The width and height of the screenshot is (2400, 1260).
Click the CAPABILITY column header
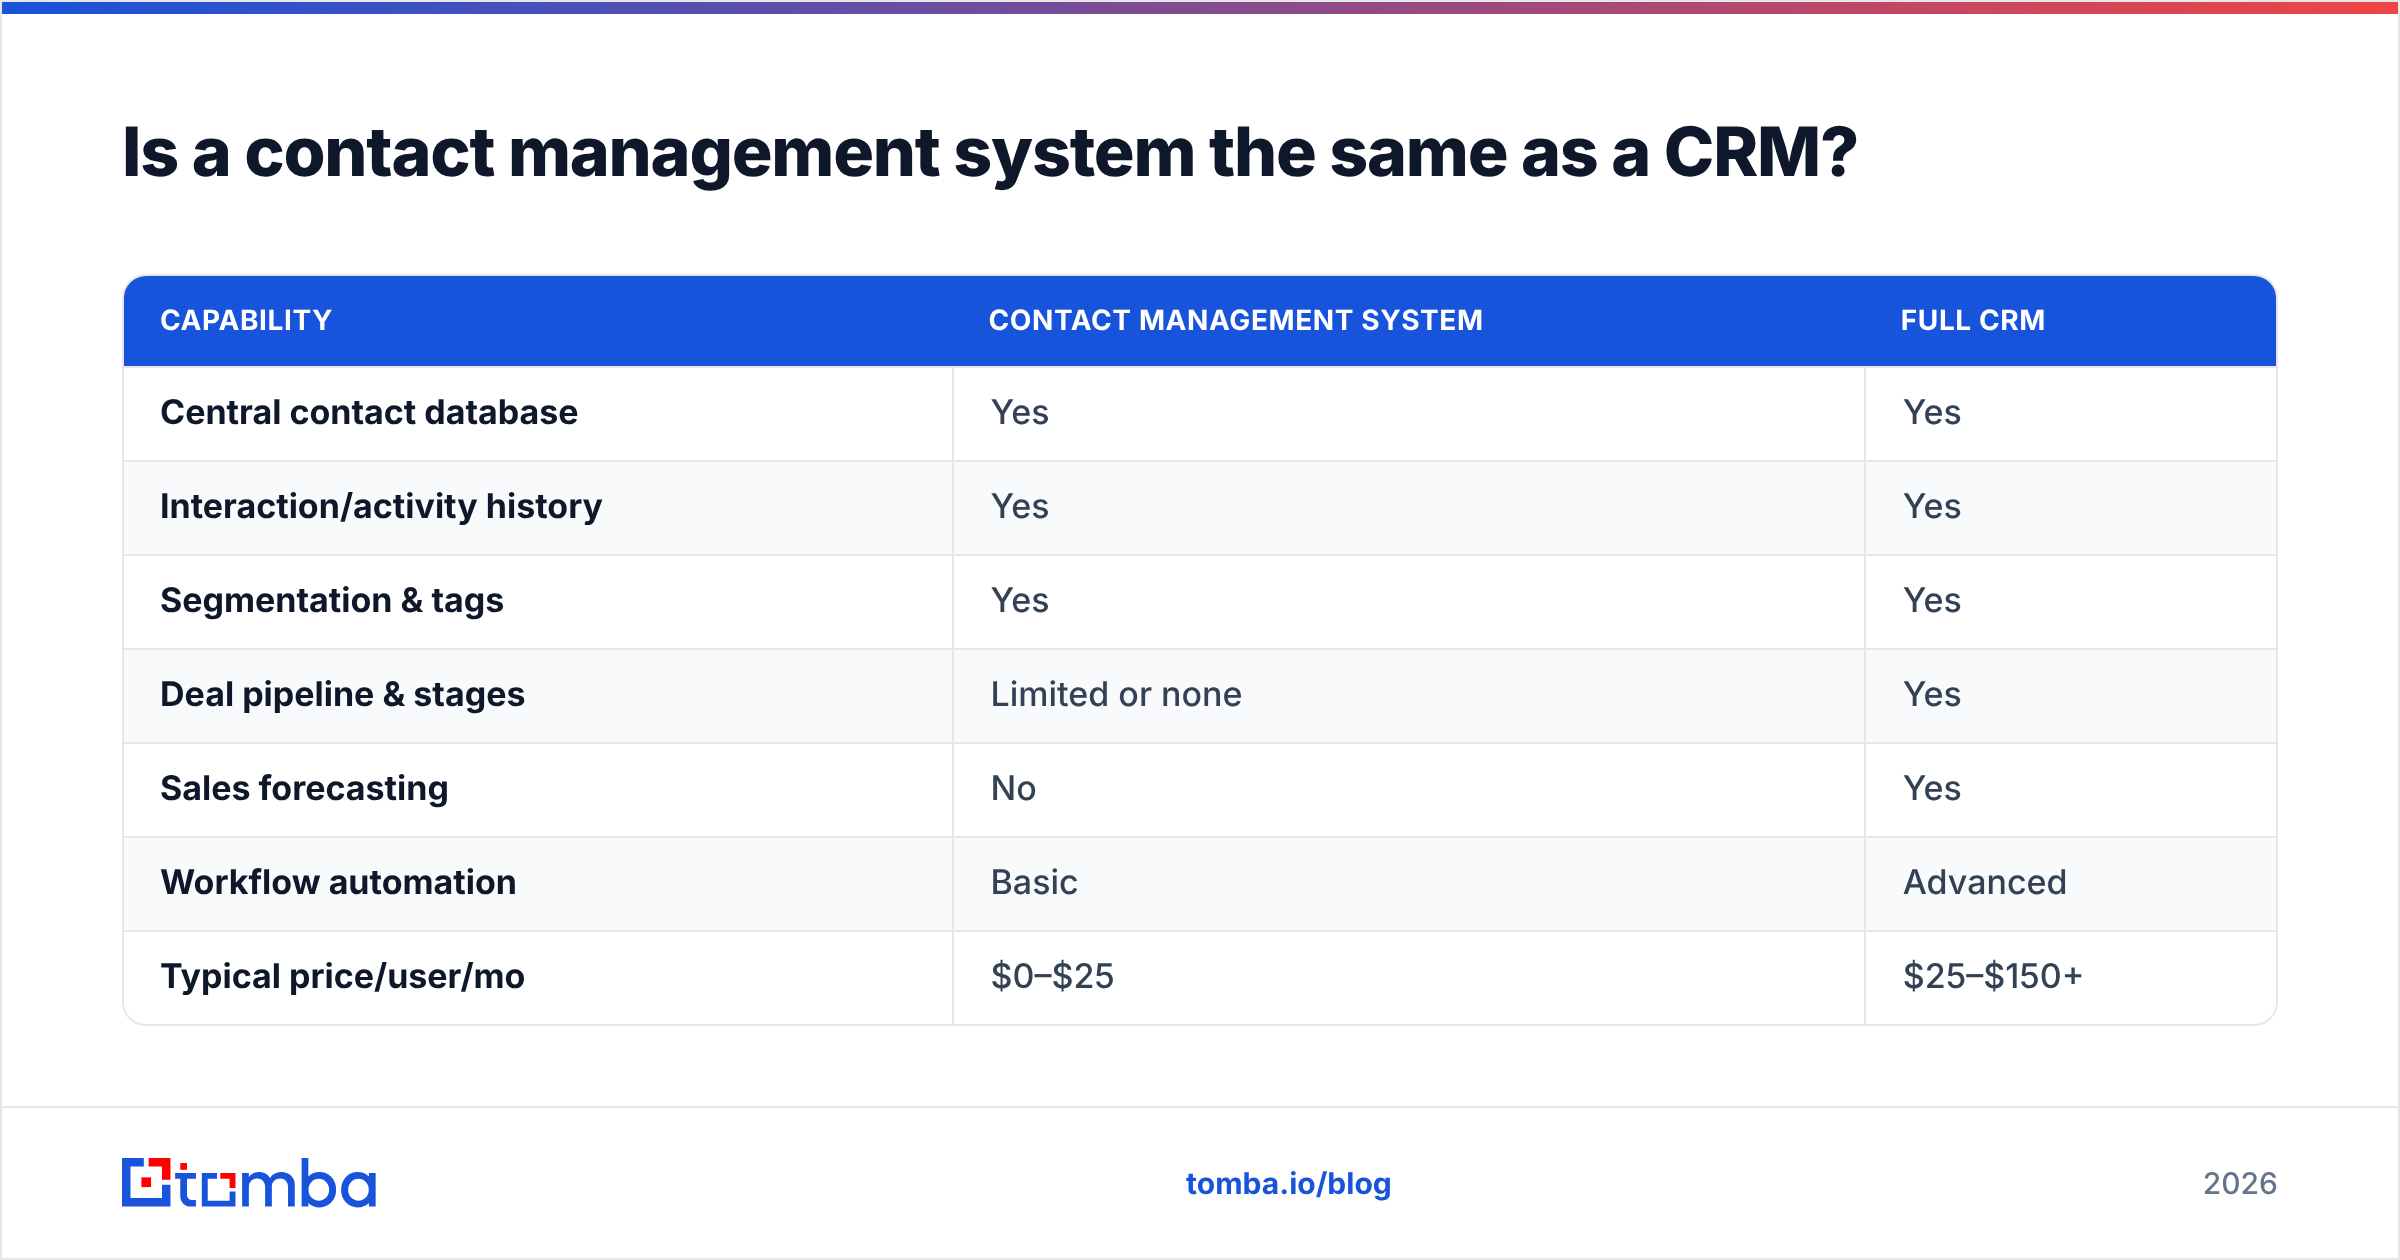246,320
